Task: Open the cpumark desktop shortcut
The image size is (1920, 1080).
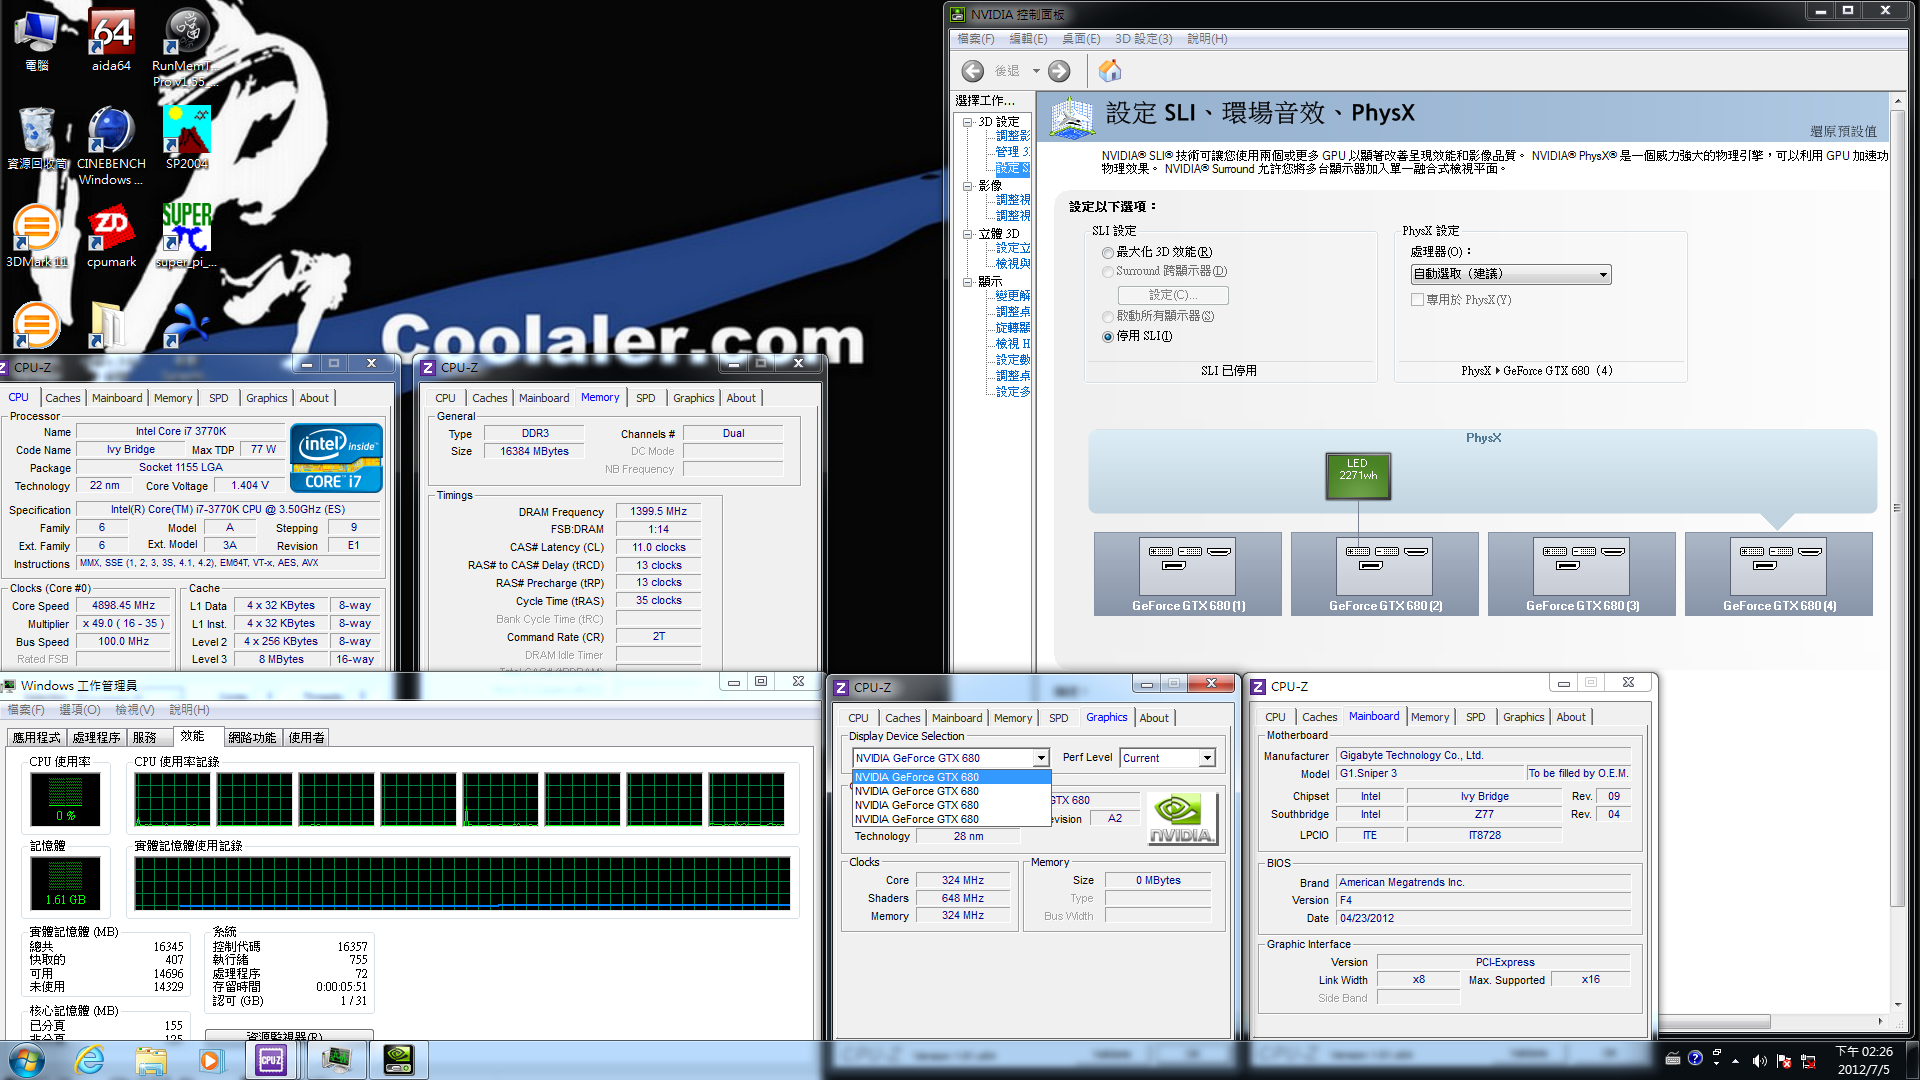Action: click(111, 235)
